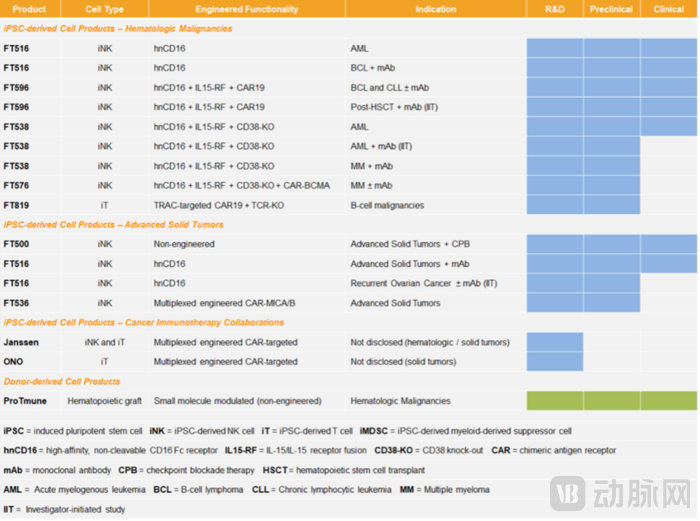Click the ONO collaboration row name
This screenshot has width=700, height=521.
tap(13, 362)
